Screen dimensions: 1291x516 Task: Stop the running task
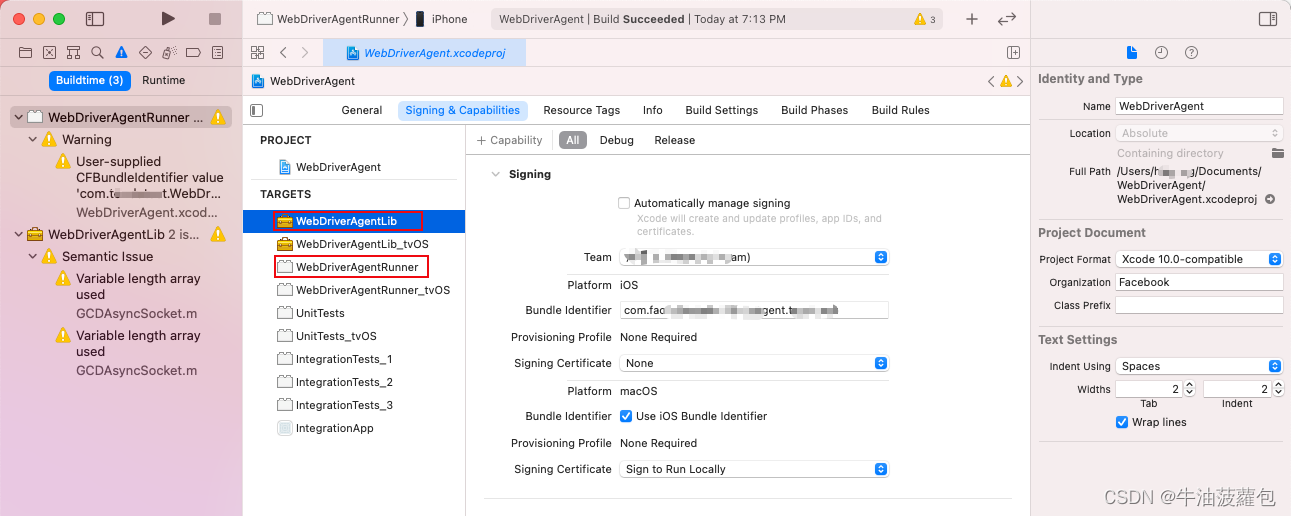click(x=214, y=19)
